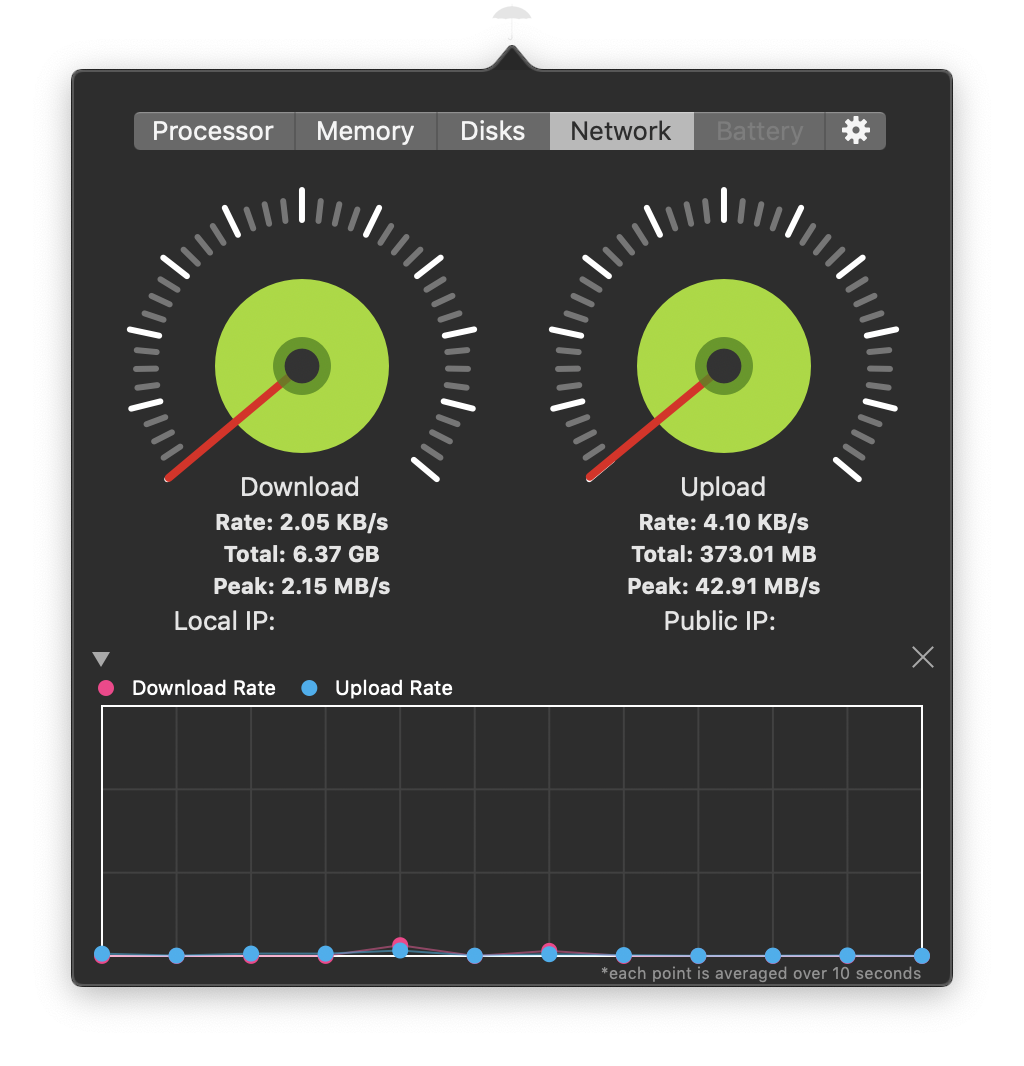
Task: Click the last blue point on graph
Action: point(922,956)
